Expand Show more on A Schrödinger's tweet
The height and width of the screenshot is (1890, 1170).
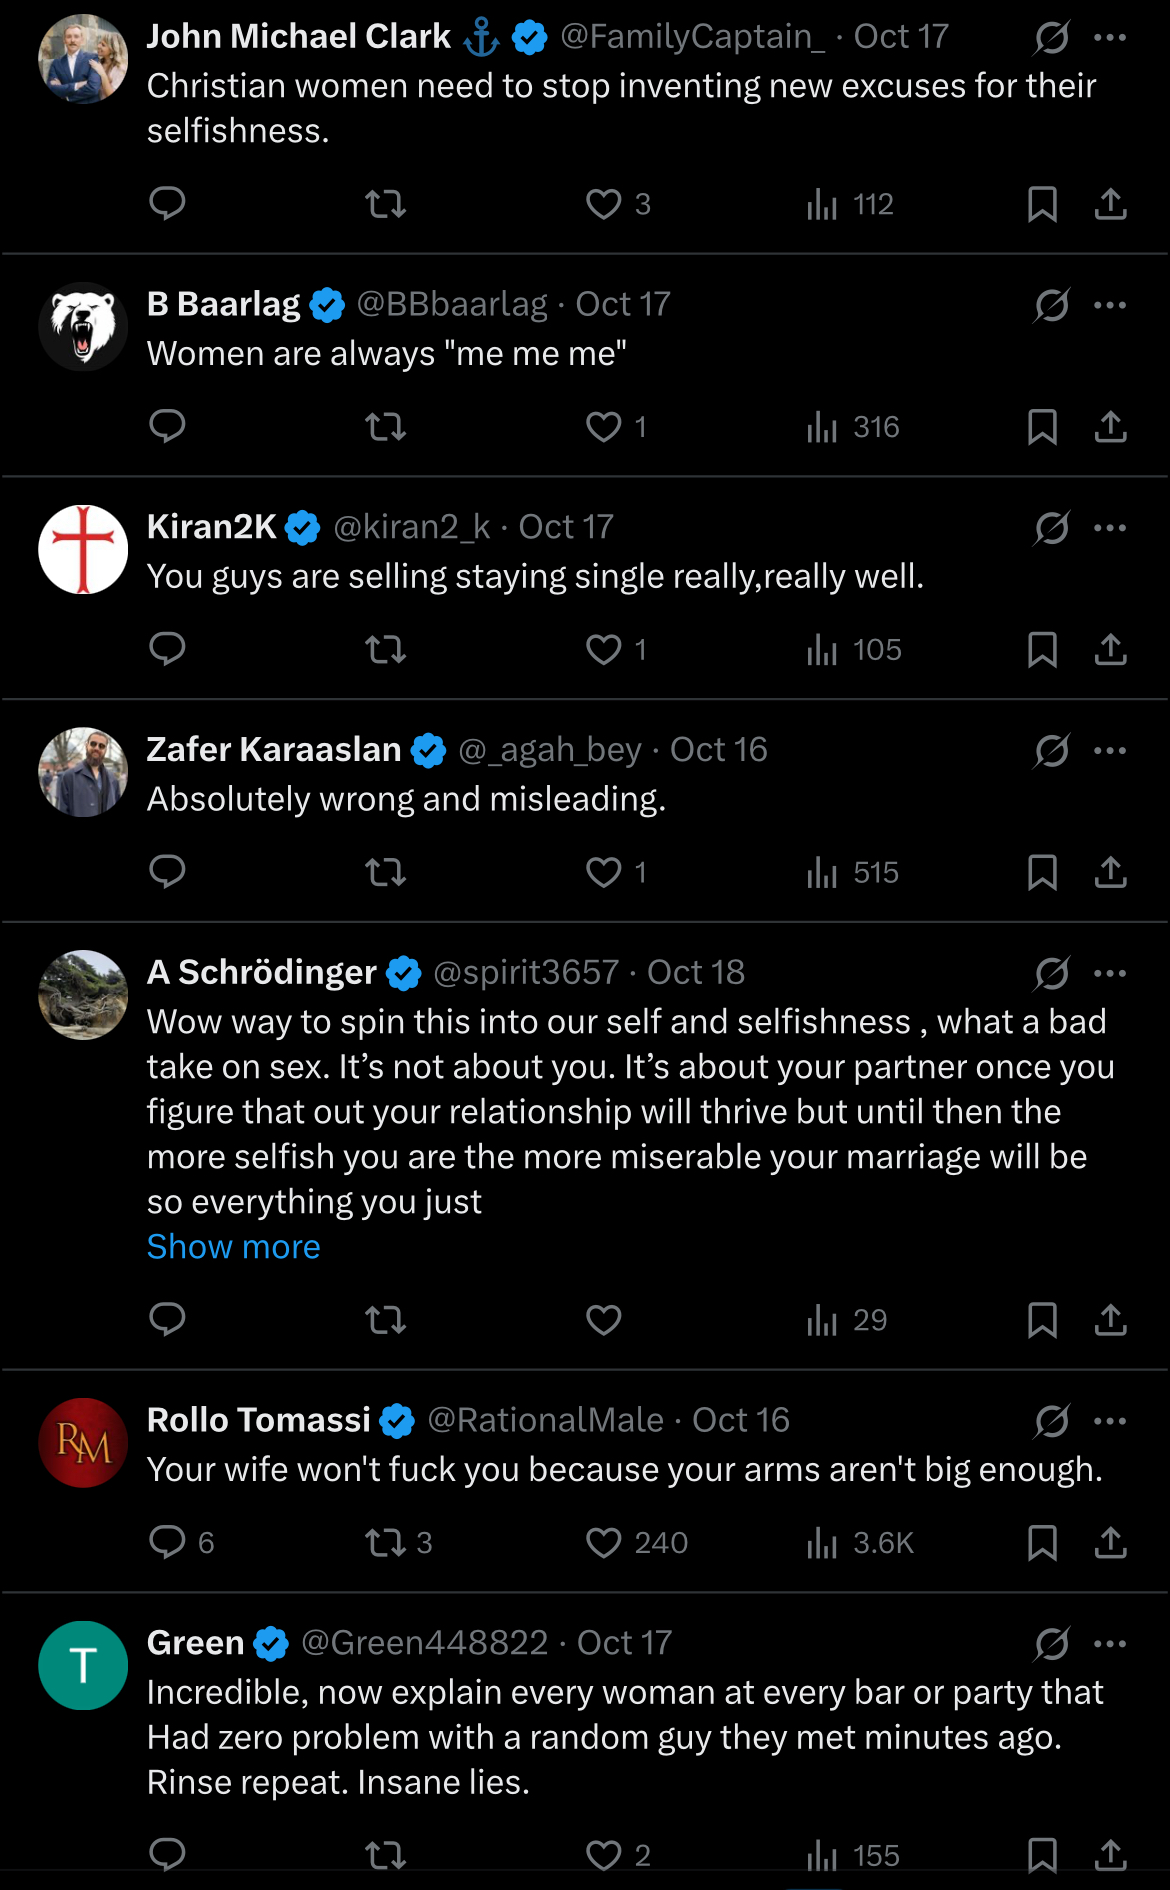[x=233, y=1247]
